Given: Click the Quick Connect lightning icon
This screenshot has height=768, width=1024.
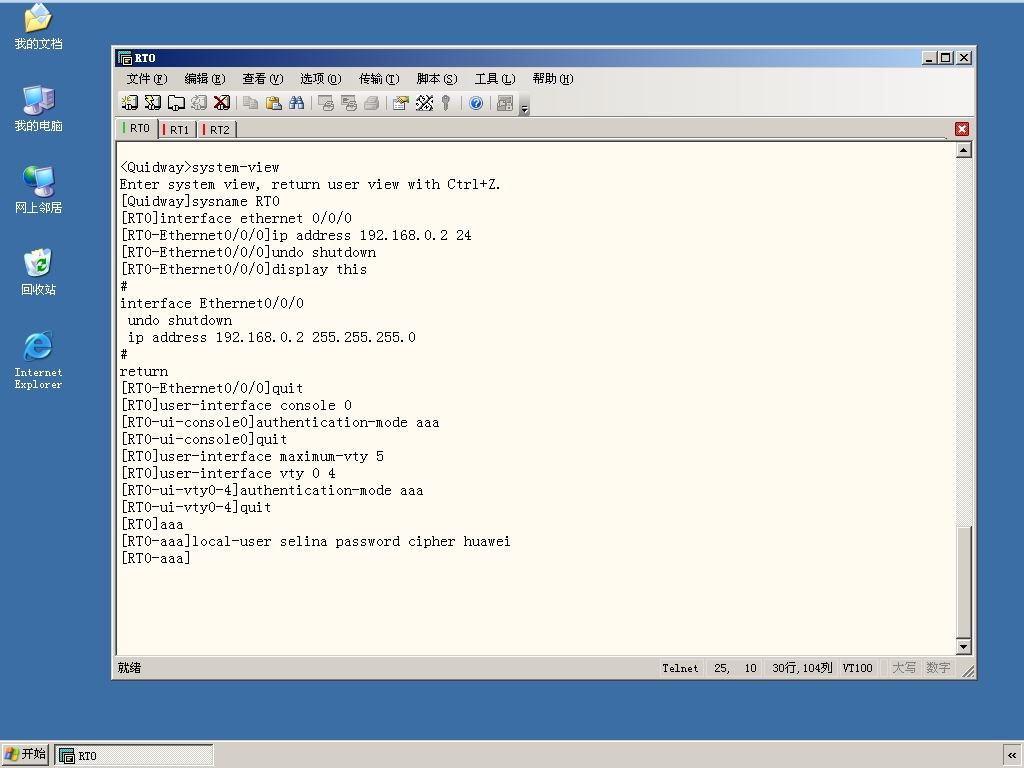Looking at the screenshot, I should 153,103.
